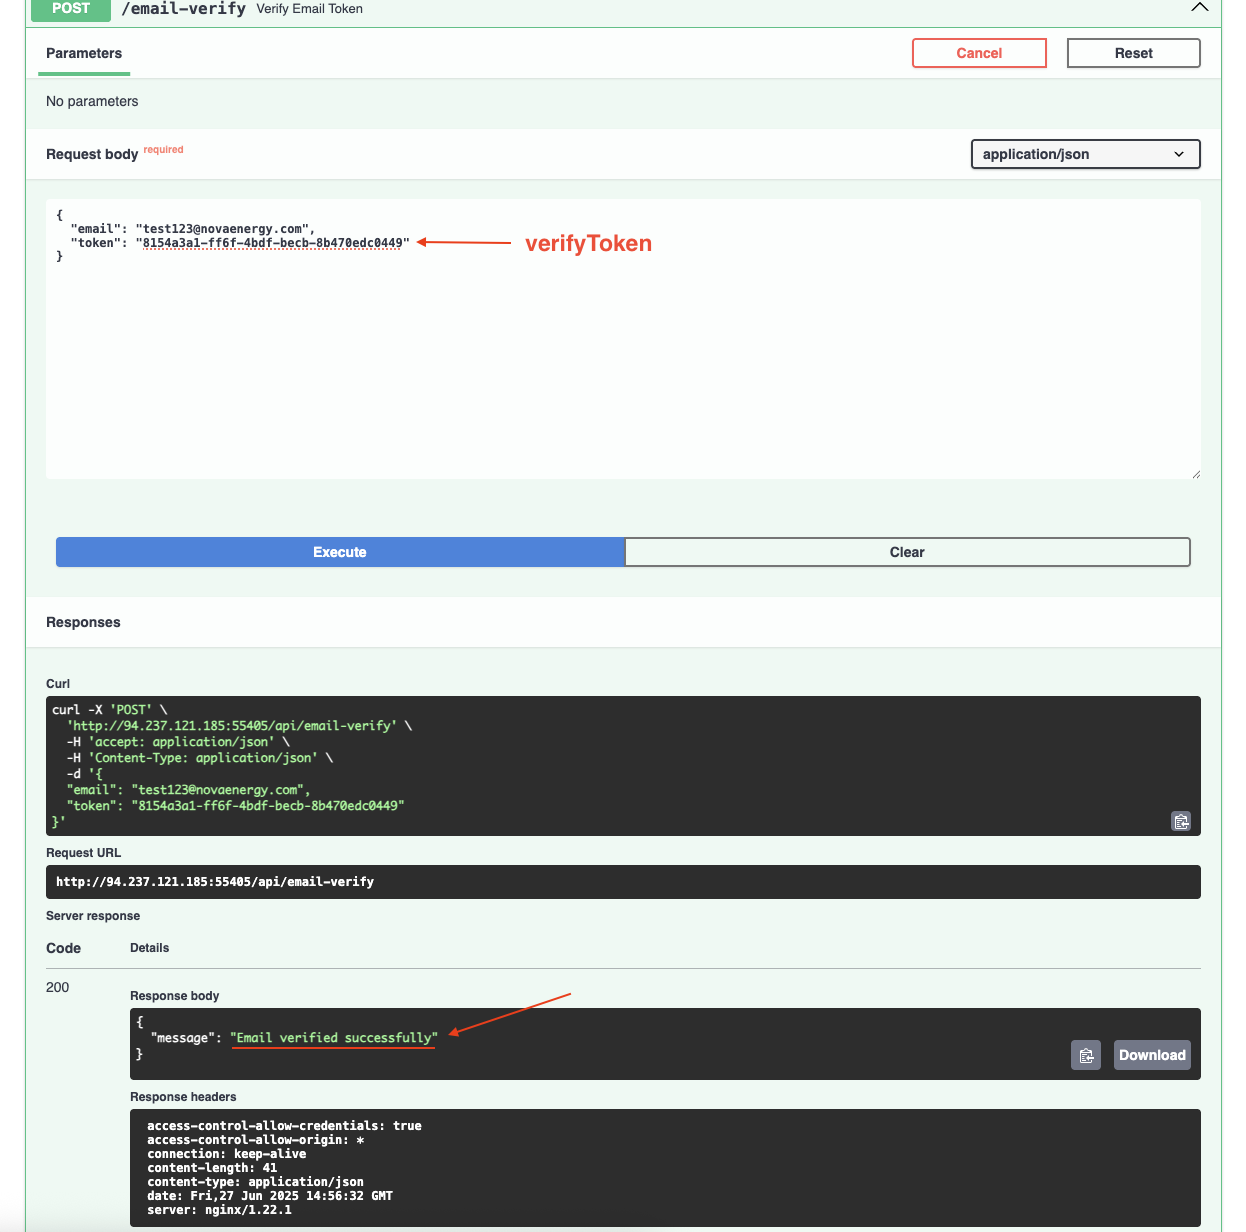This screenshot has height=1232, width=1246.
Task: Click the server: nginx/1.22.1 header line
Action: 219,1210
